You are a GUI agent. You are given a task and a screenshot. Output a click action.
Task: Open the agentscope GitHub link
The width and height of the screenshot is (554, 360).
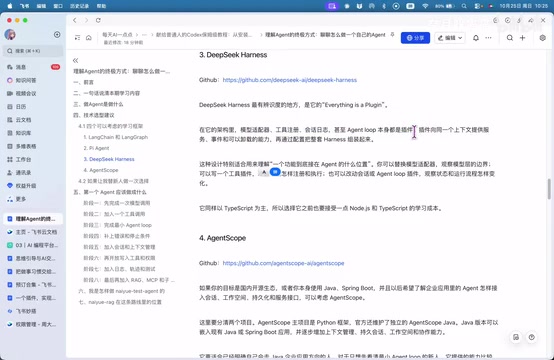[283, 263]
